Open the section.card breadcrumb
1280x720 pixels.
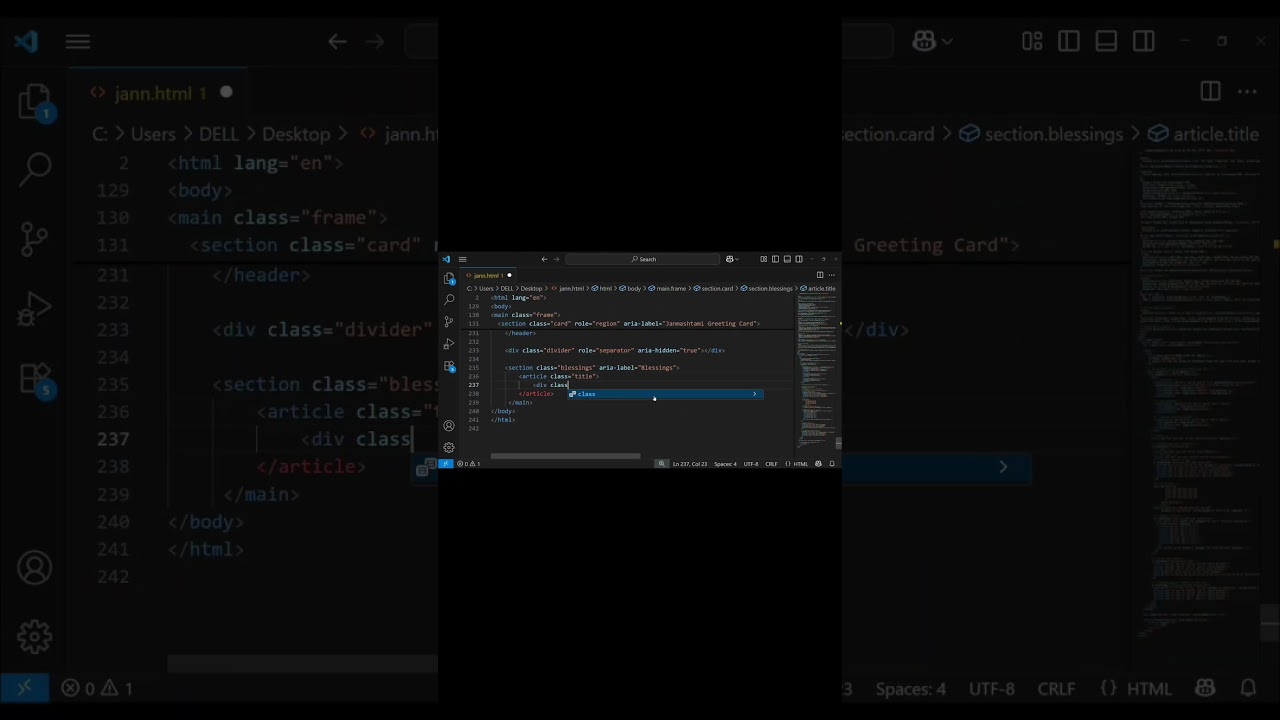click(712, 288)
